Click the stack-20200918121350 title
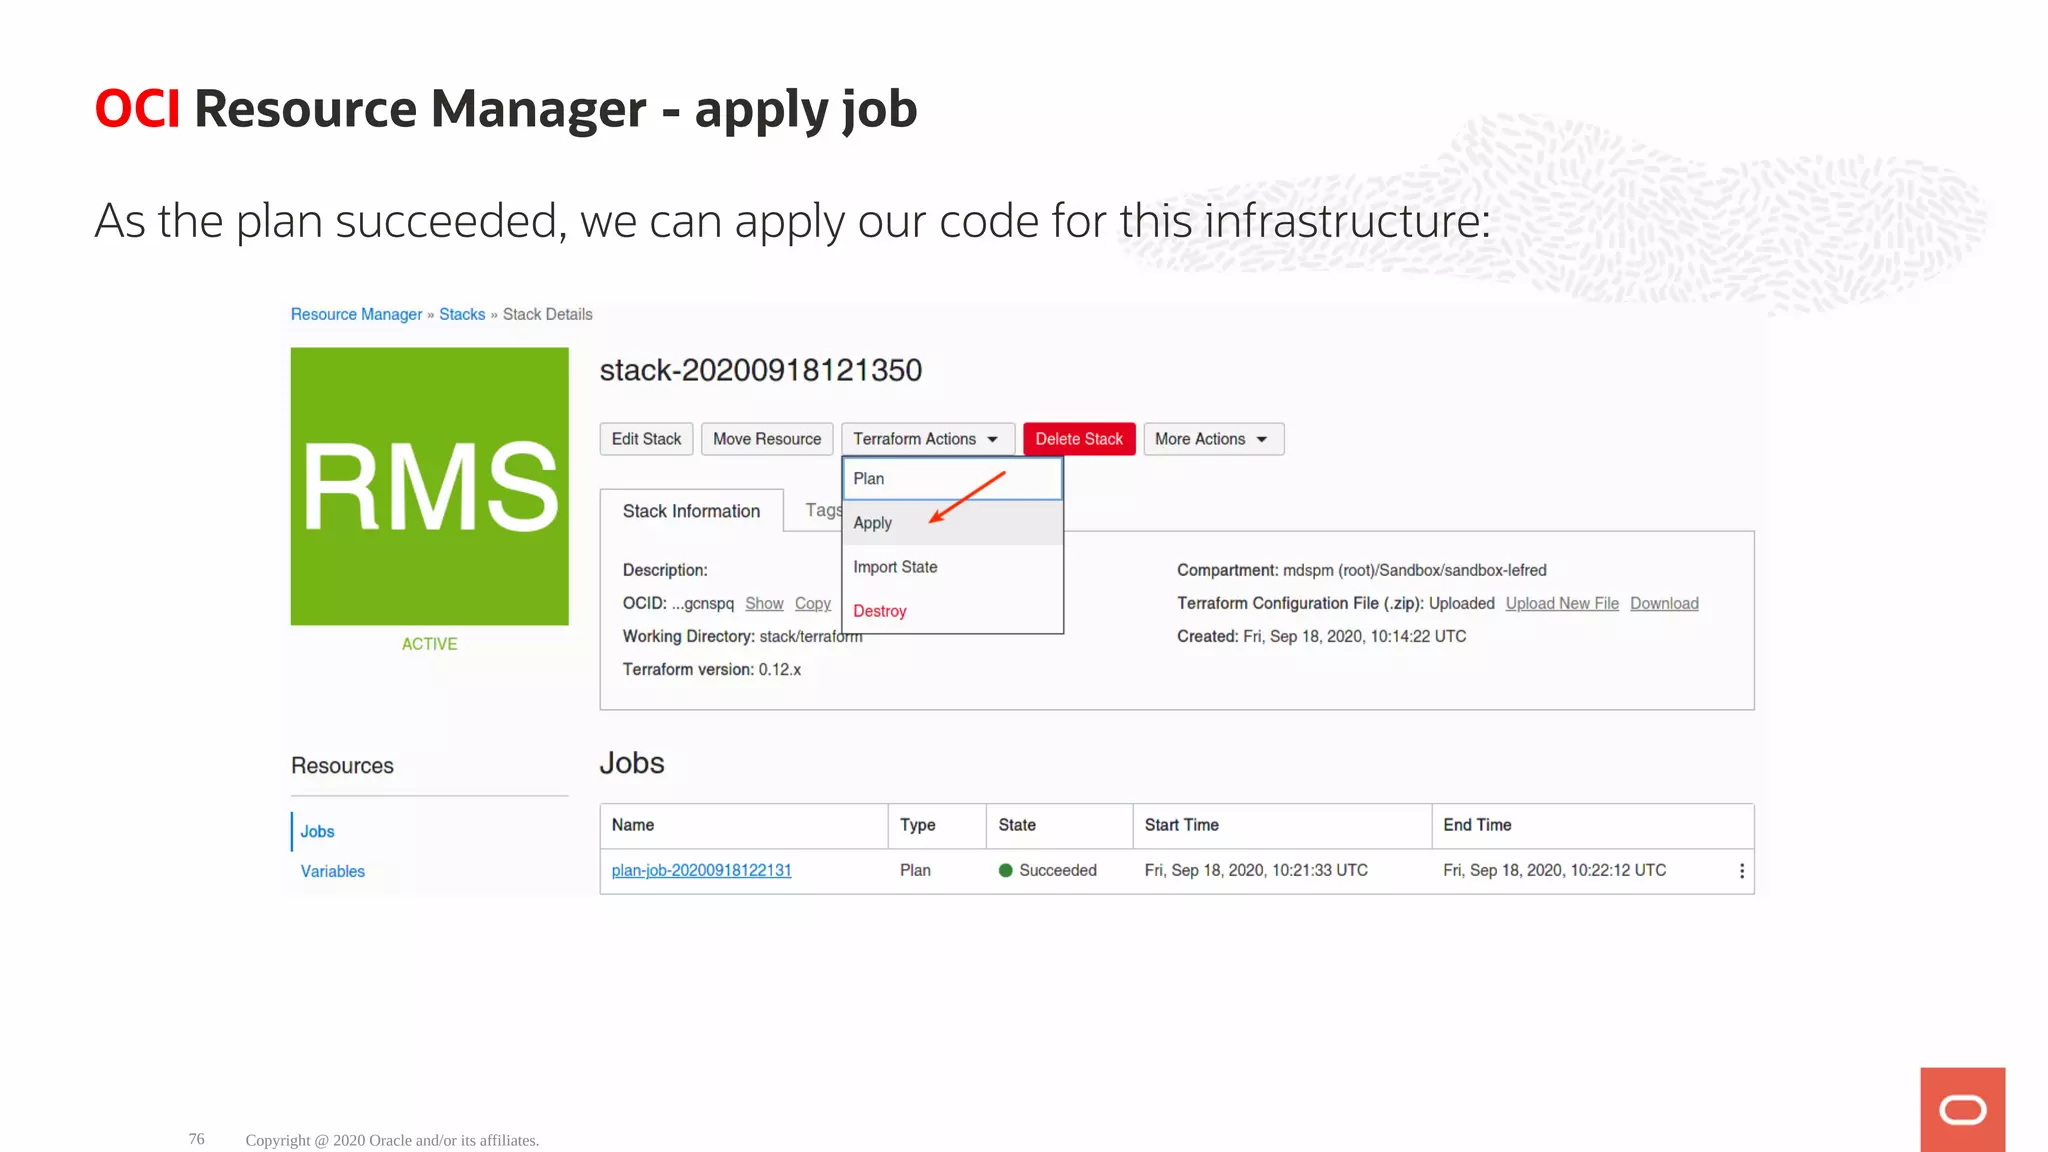 click(760, 370)
